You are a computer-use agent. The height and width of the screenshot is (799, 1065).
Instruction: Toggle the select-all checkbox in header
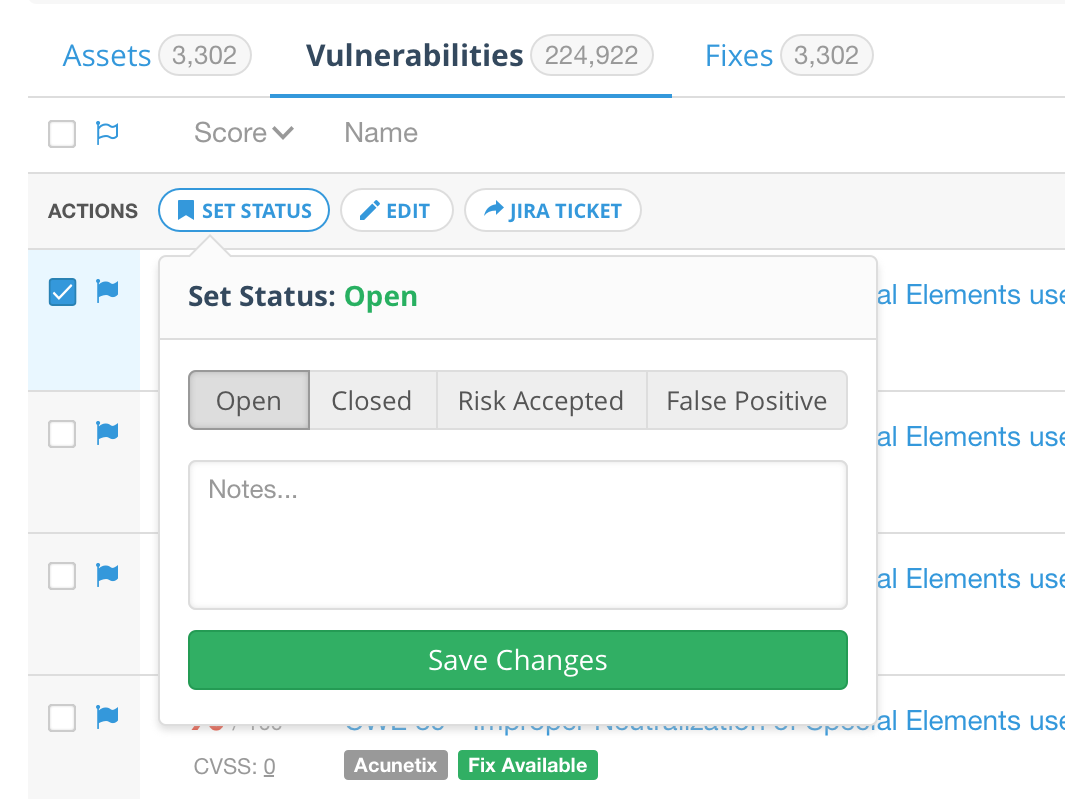pos(62,134)
